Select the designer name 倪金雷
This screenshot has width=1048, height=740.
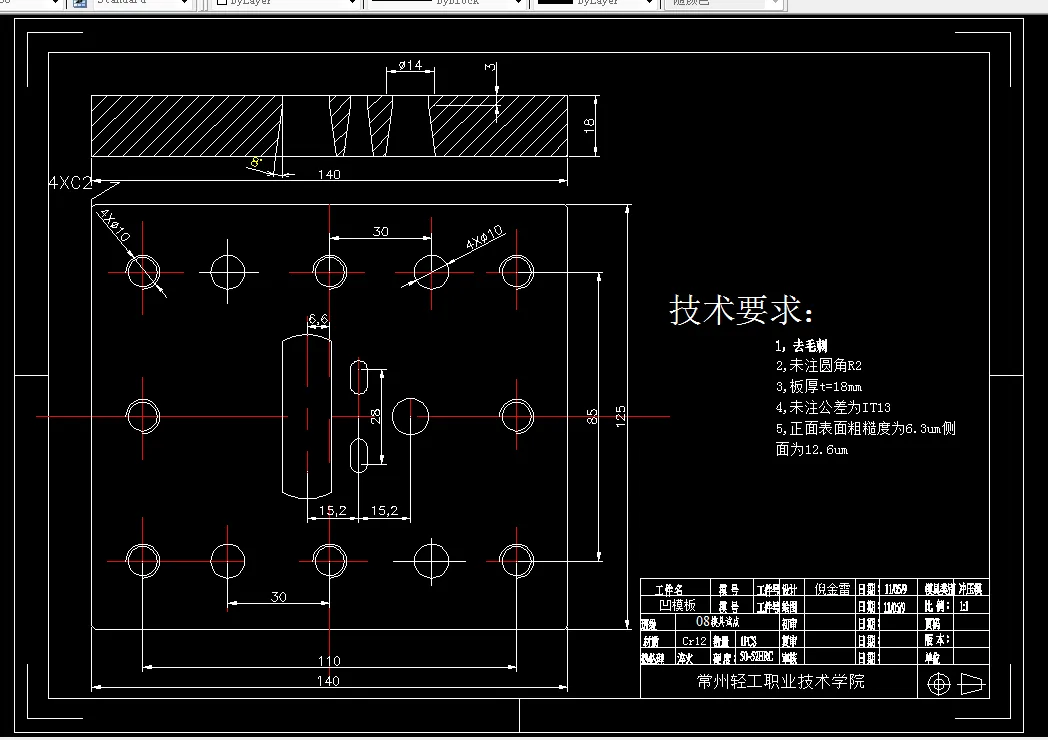[x=832, y=588]
